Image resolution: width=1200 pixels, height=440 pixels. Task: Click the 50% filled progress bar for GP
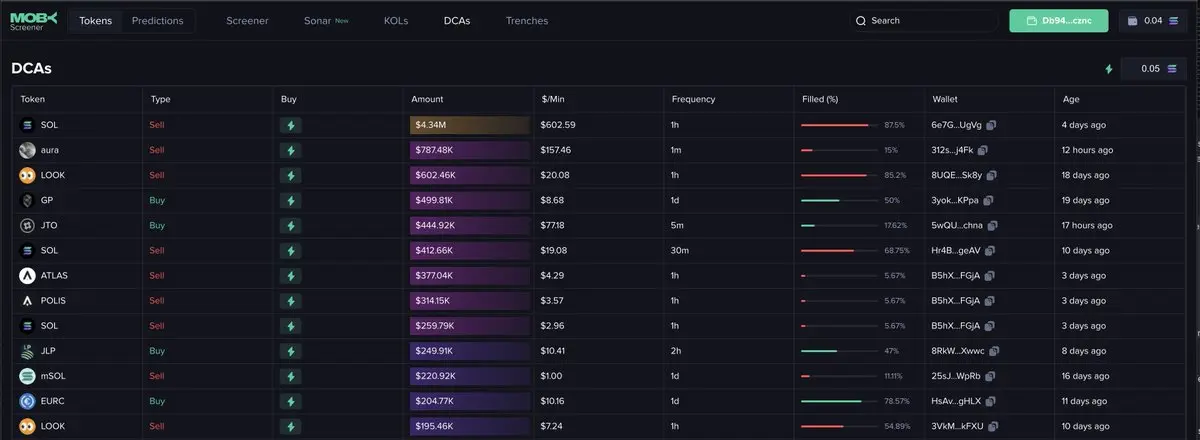pos(840,200)
